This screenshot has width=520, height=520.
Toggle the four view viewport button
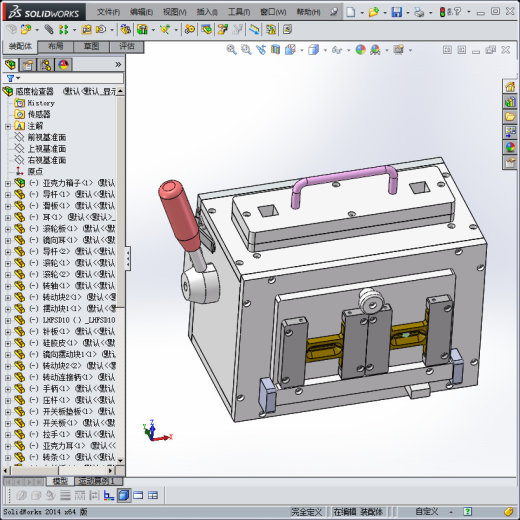[x=153, y=495]
